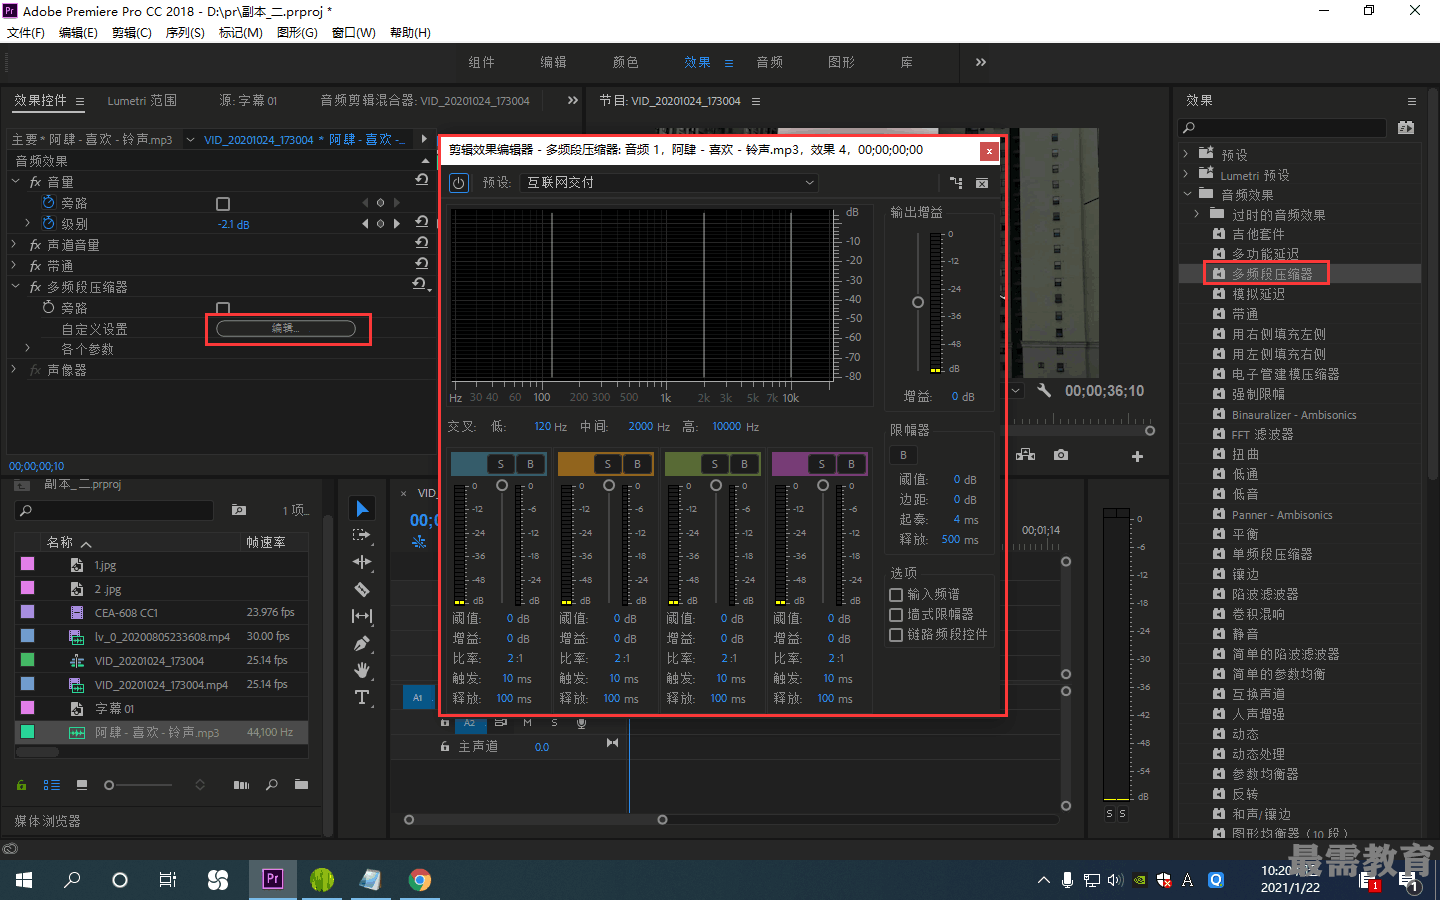This screenshot has width=1440, height=900.
Task: Select the Track Select Forward tool
Action: 362,535
